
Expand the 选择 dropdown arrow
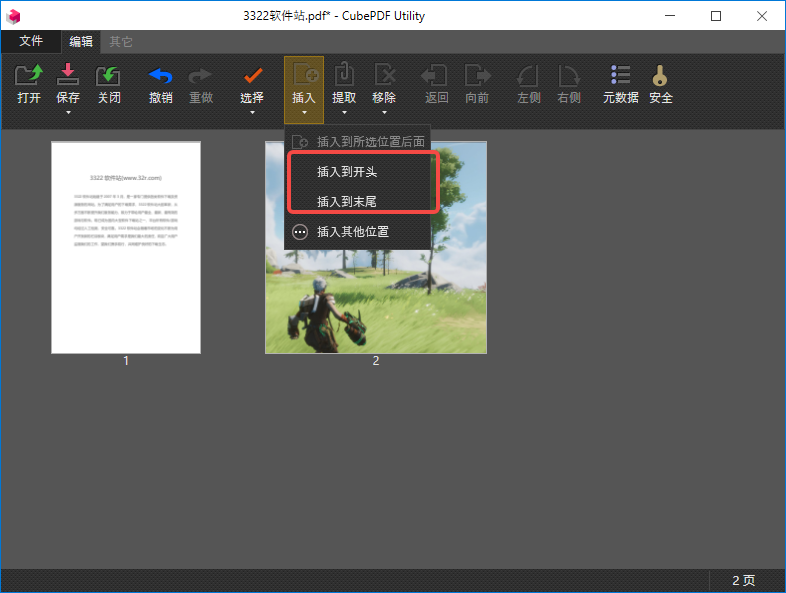(x=252, y=113)
